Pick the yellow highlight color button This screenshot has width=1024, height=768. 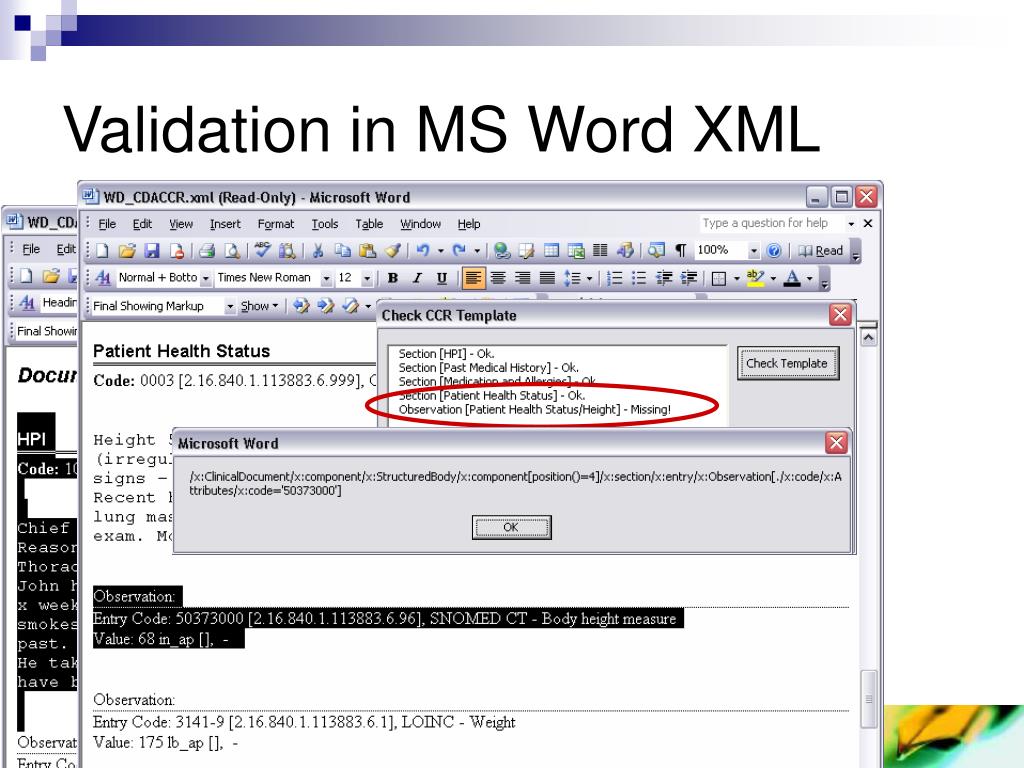tap(755, 278)
